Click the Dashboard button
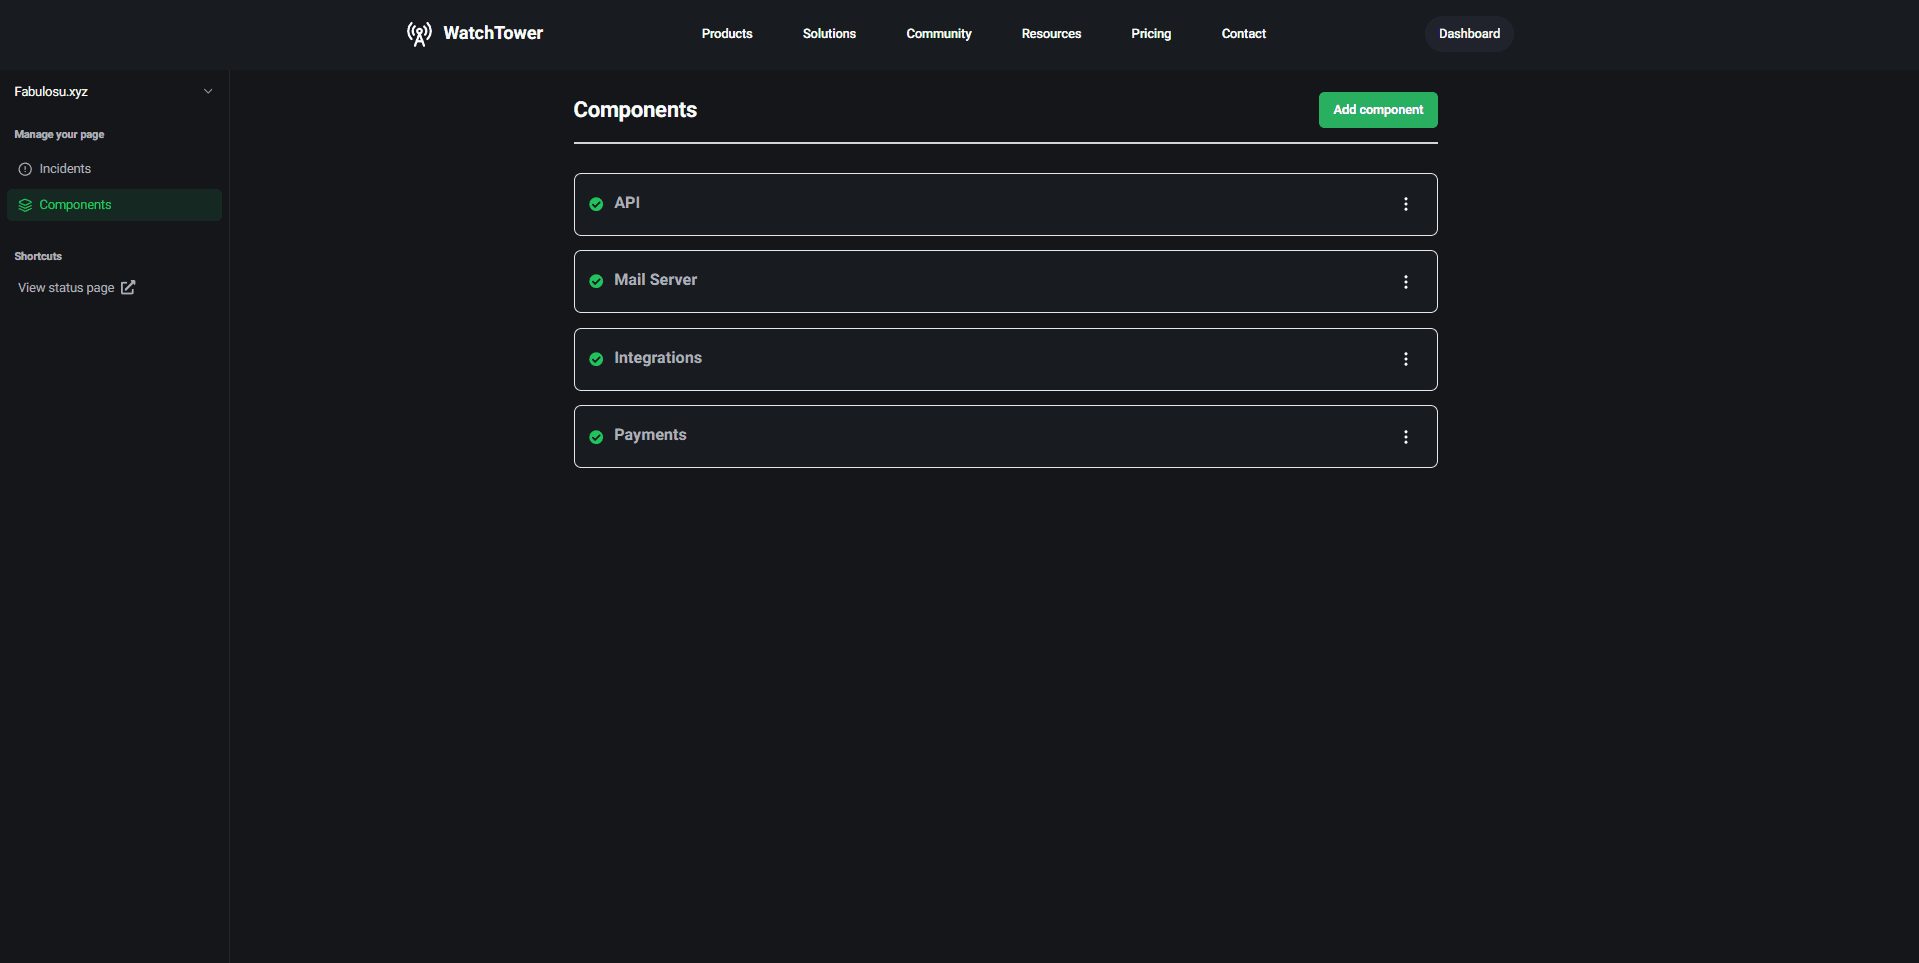 (x=1468, y=33)
